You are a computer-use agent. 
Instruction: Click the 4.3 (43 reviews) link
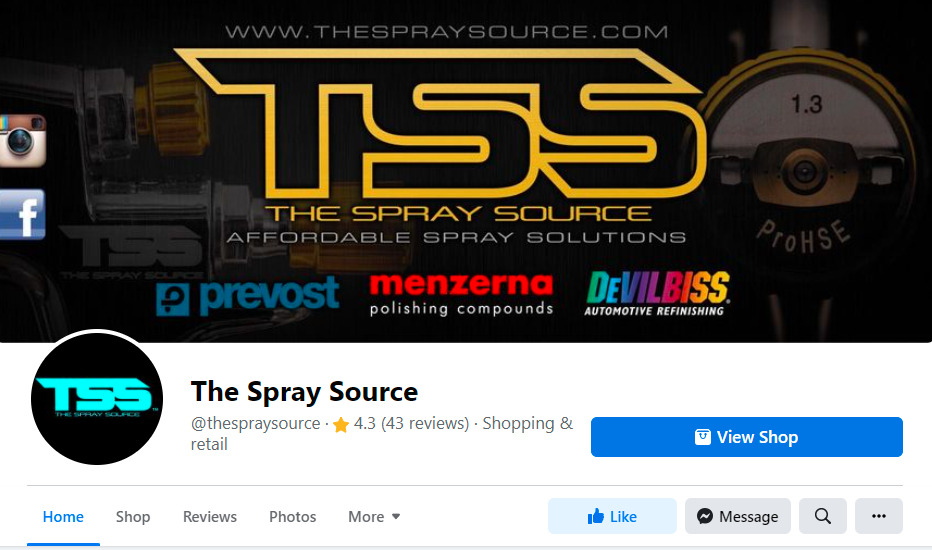click(x=411, y=423)
